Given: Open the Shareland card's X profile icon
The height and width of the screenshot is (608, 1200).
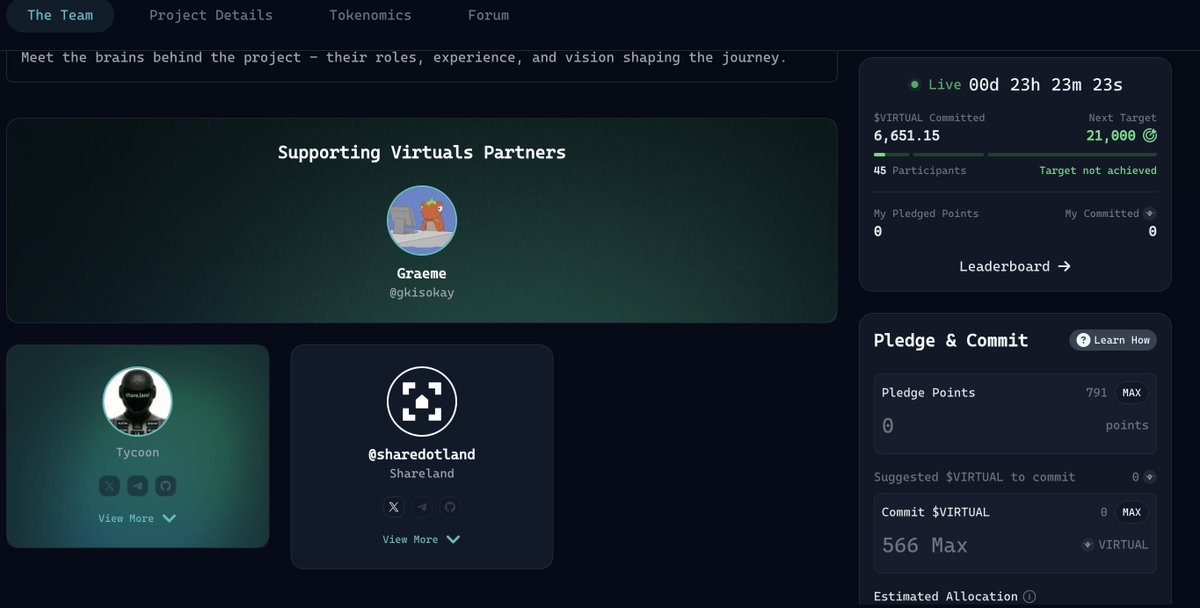Looking at the screenshot, I should pyautogui.click(x=394, y=507).
